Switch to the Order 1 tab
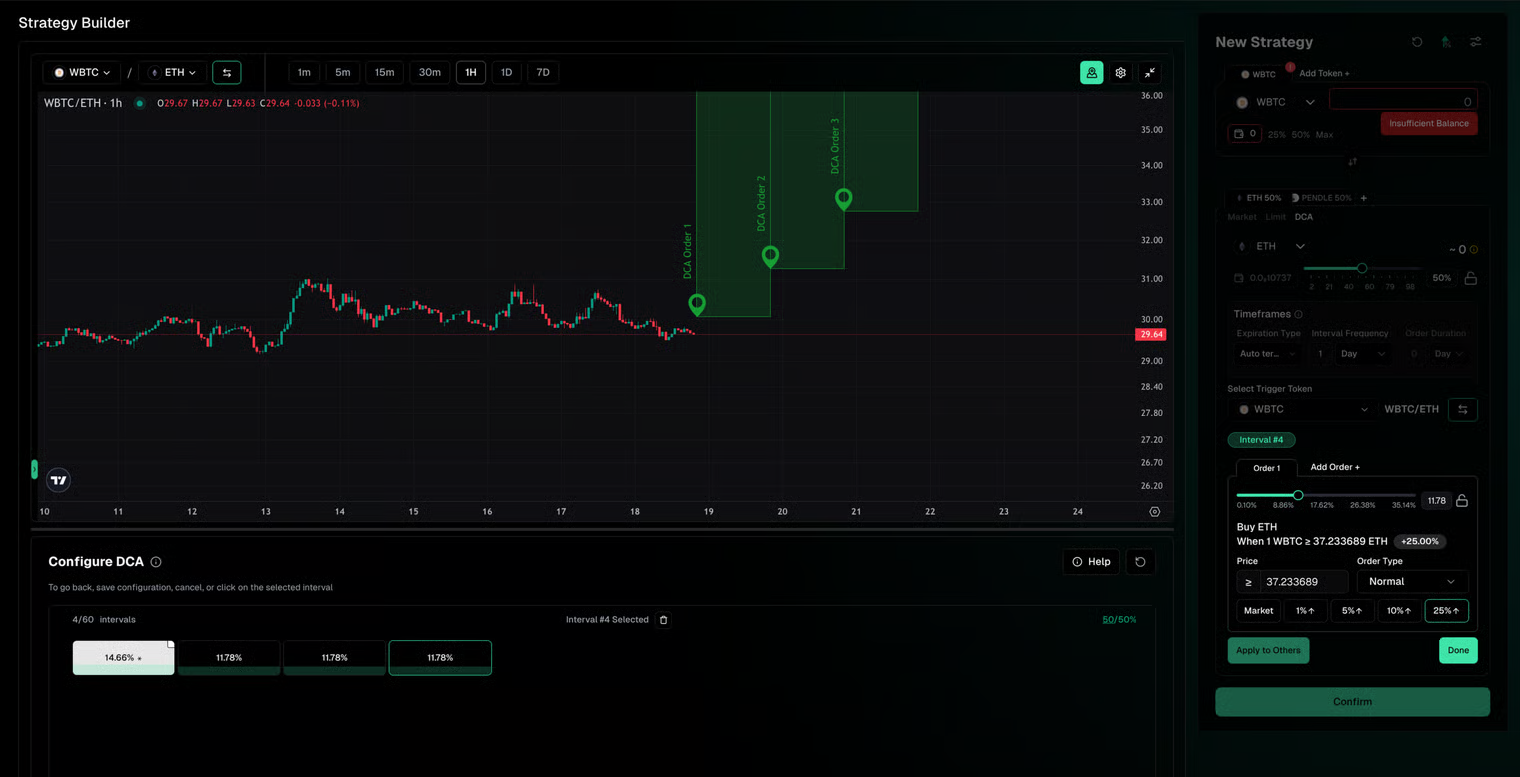This screenshot has width=1520, height=777. click(1266, 468)
